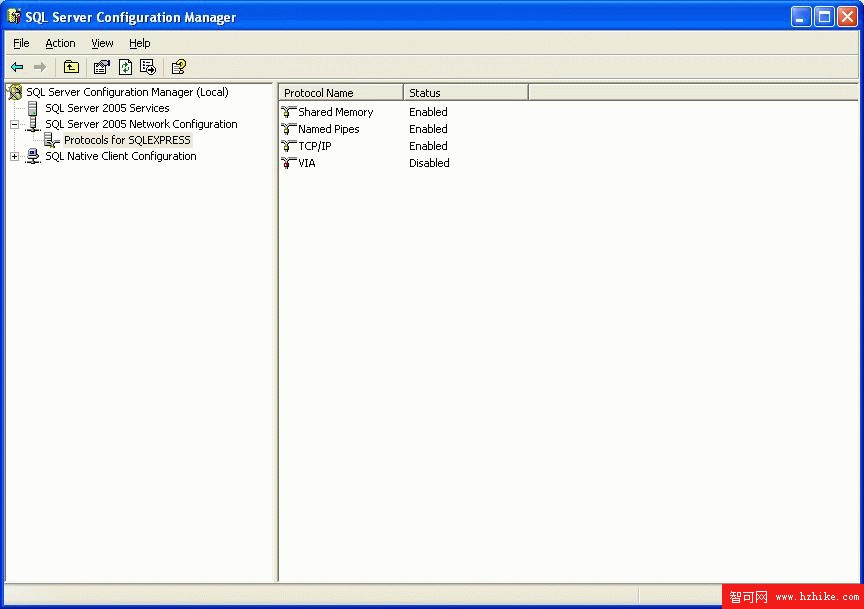Screen dimensions: 864x609
Task: Close the SQL Server Configuration Manager window
Action: [847, 17]
